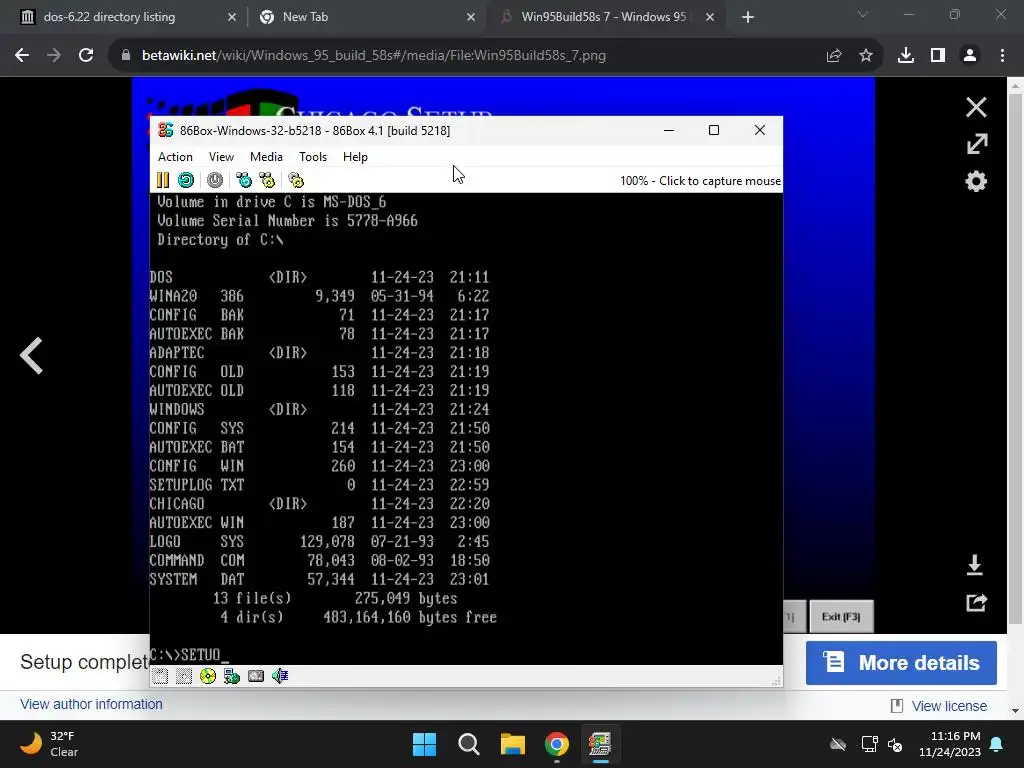Show previous image with left arrow
The height and width of the screenshot is (768, 1024).
31,356
